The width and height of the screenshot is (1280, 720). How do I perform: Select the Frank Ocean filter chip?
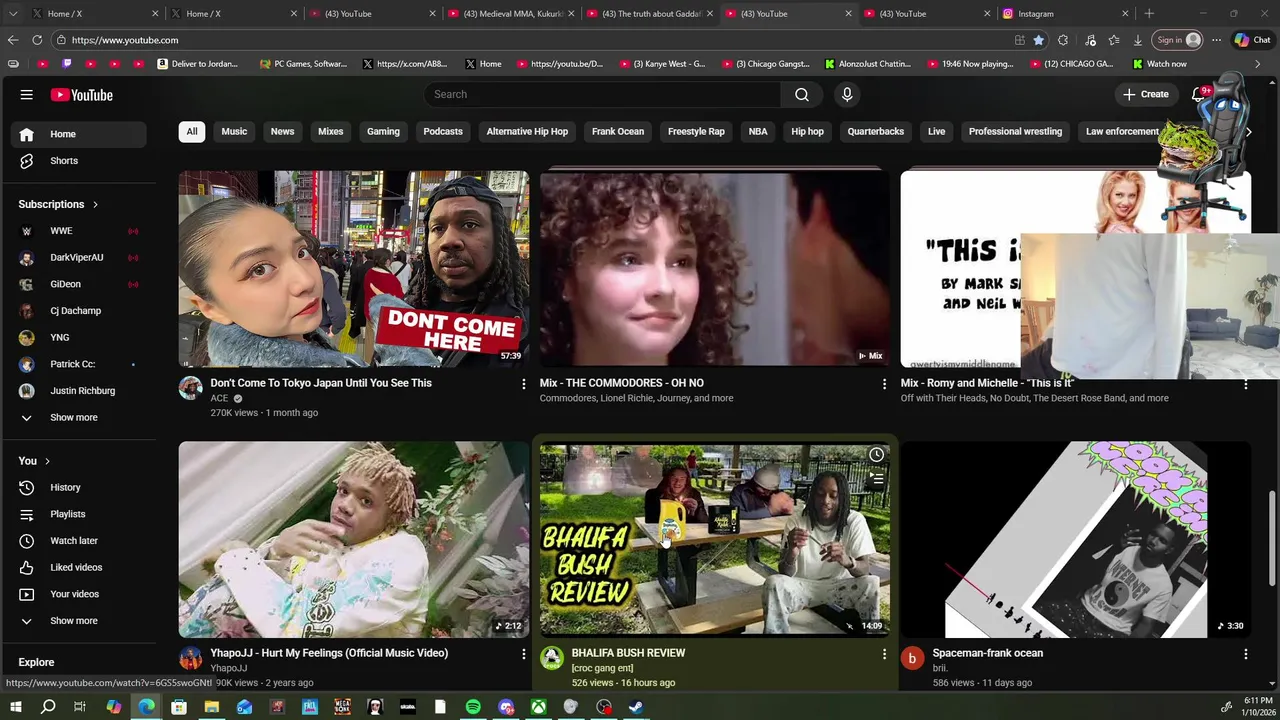pyautogui.click(x=618, y=131)
